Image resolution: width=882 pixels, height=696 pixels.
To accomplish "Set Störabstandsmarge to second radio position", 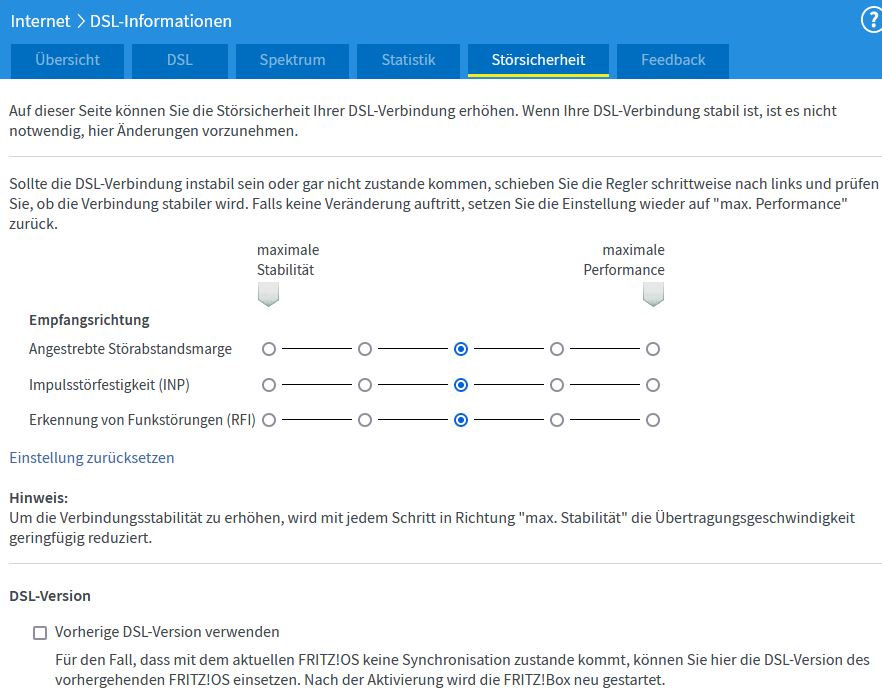I will click(x=365, y=349).
